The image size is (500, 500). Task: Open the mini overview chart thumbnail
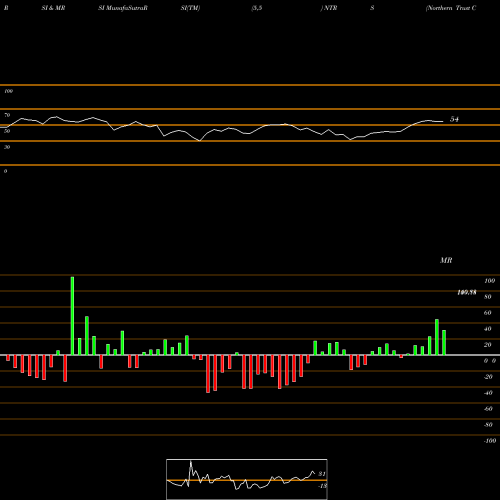point(247,479)
